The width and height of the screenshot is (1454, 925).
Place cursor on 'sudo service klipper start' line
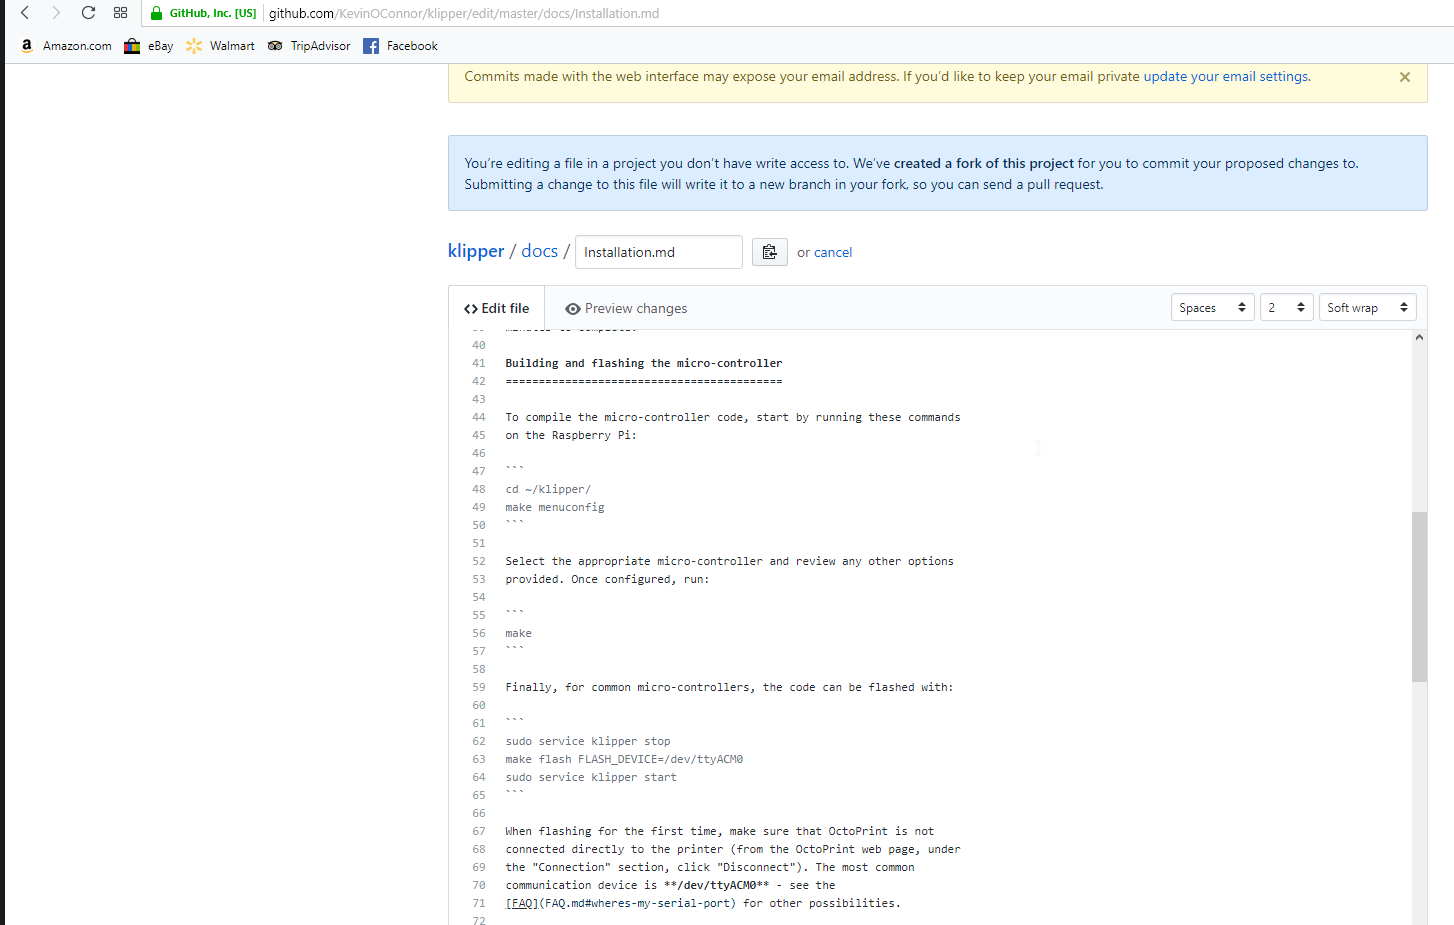(x=591, y=777)
